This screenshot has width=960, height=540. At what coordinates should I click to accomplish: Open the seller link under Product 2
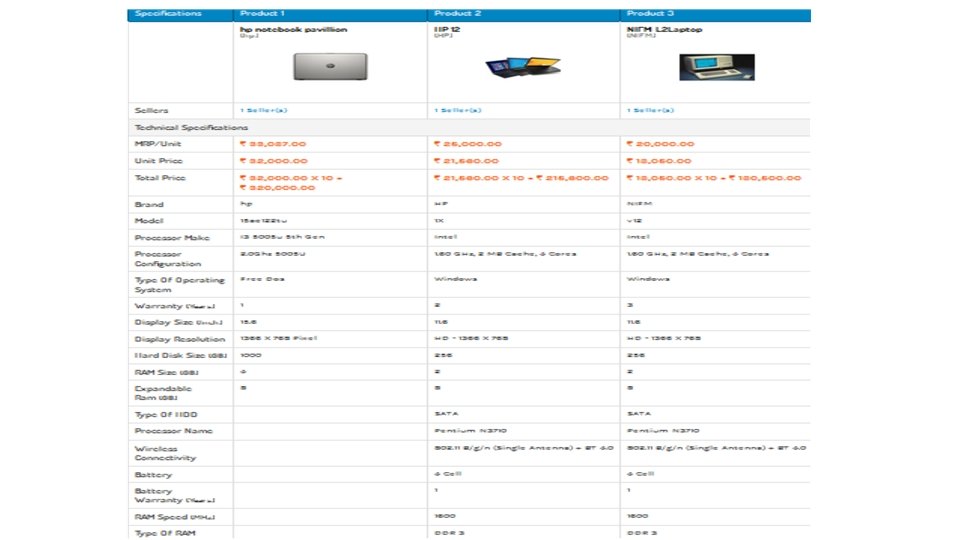(457, 110)
